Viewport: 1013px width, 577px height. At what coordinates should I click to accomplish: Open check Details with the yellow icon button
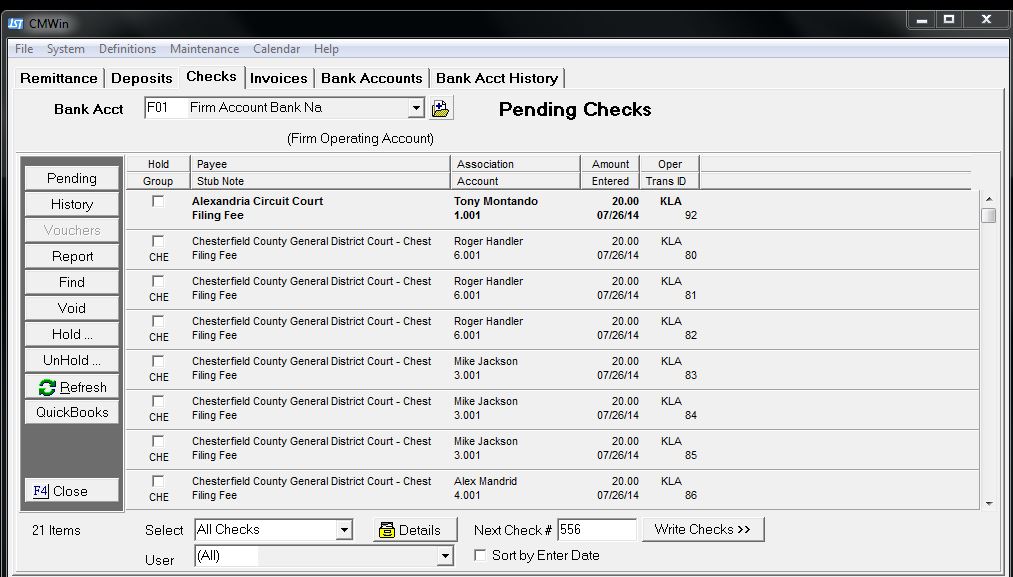[x=415, y=530]
